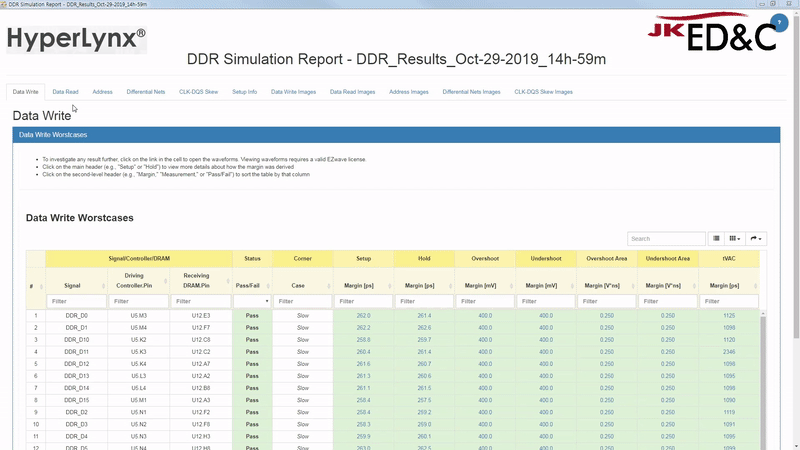Go to Setup Info tab
The width and height of the screenshot is (800, 450).
(245, 91)
